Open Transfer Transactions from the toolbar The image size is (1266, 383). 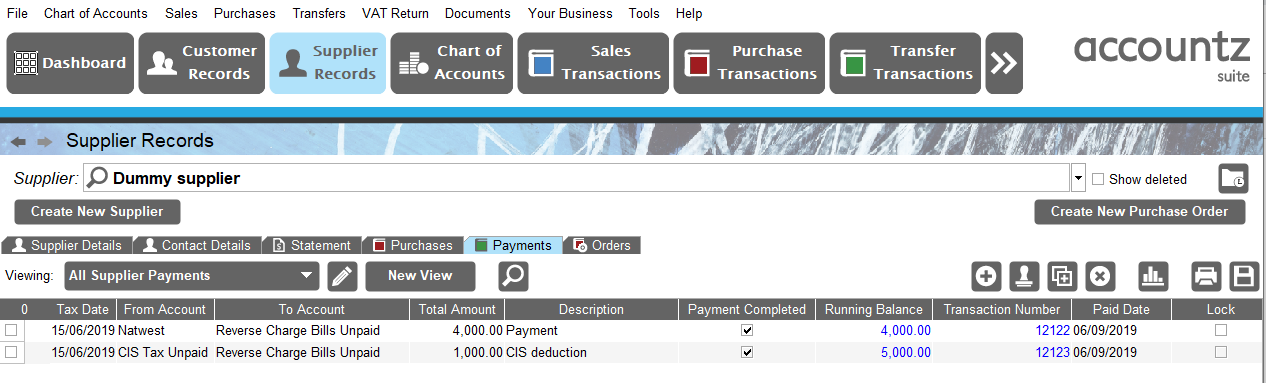(905, 63)
